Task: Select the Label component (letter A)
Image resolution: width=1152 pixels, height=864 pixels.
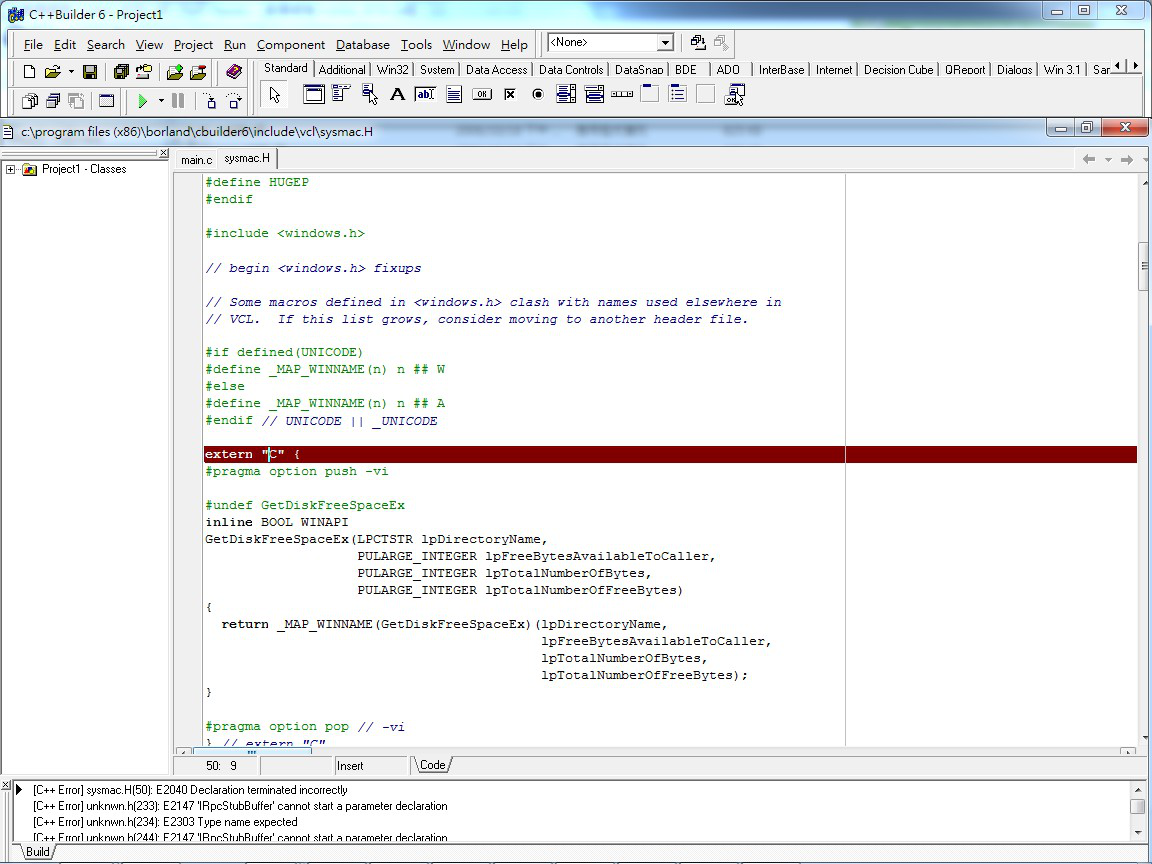Action: (x=397, y=95)
